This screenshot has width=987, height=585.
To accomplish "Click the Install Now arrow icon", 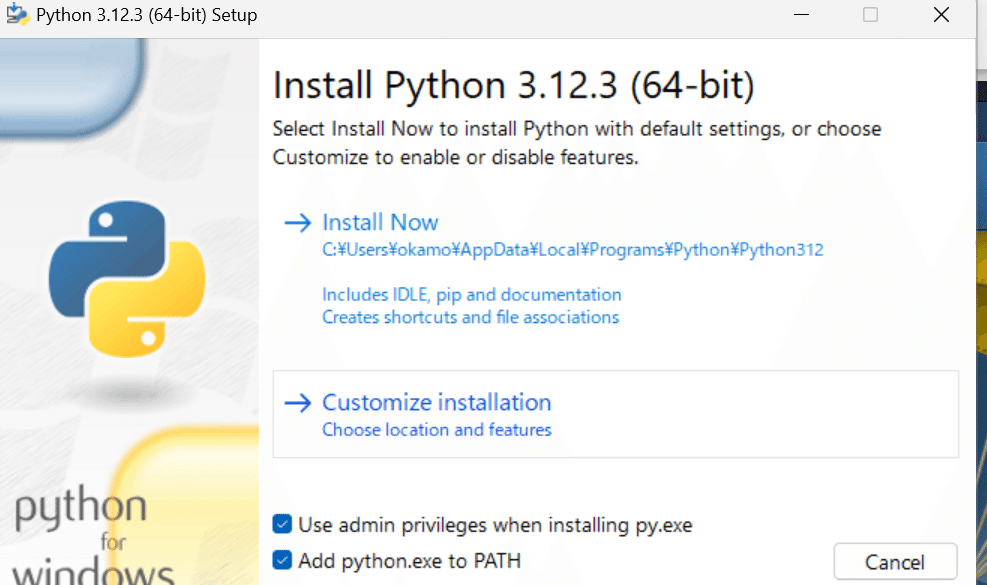I will click(298, 222).
